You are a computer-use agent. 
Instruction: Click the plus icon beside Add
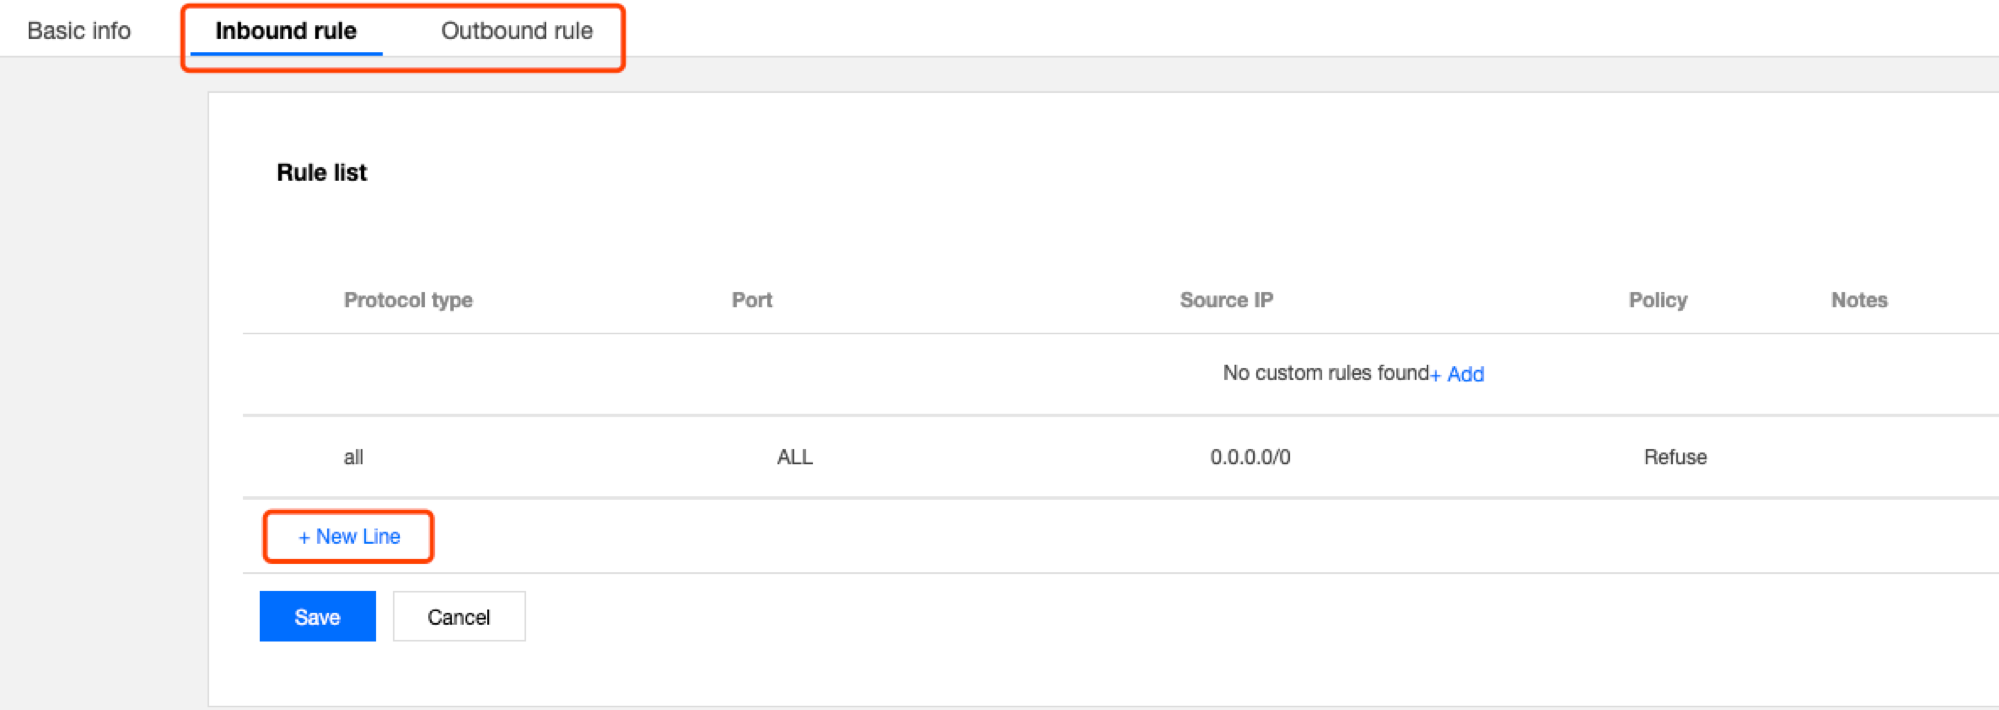pyautogui.click(x=1436, y=375)
